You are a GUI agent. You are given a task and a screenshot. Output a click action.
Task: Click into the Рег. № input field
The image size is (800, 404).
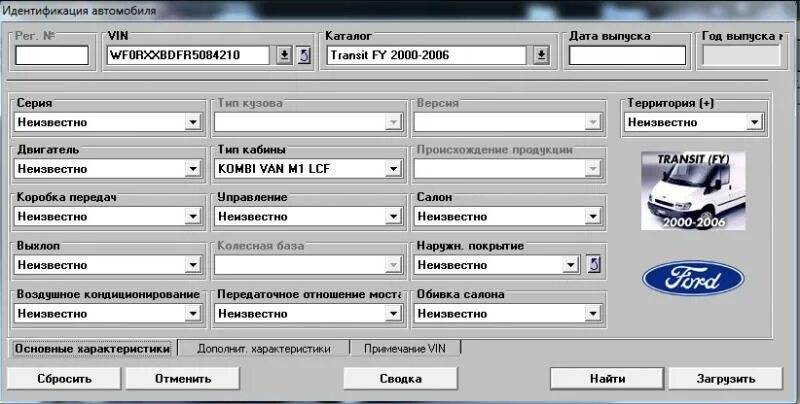click(52, 55)
